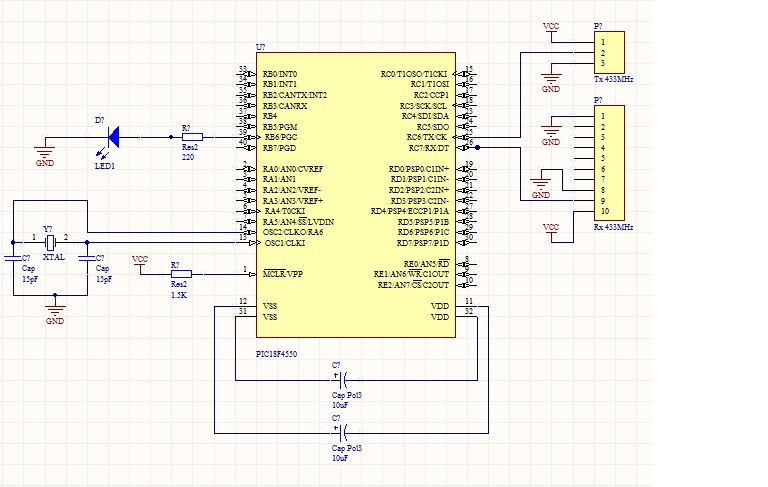Click the Rx 433MHz label text
The image size is (768, 487).
(x=613, y=227)
